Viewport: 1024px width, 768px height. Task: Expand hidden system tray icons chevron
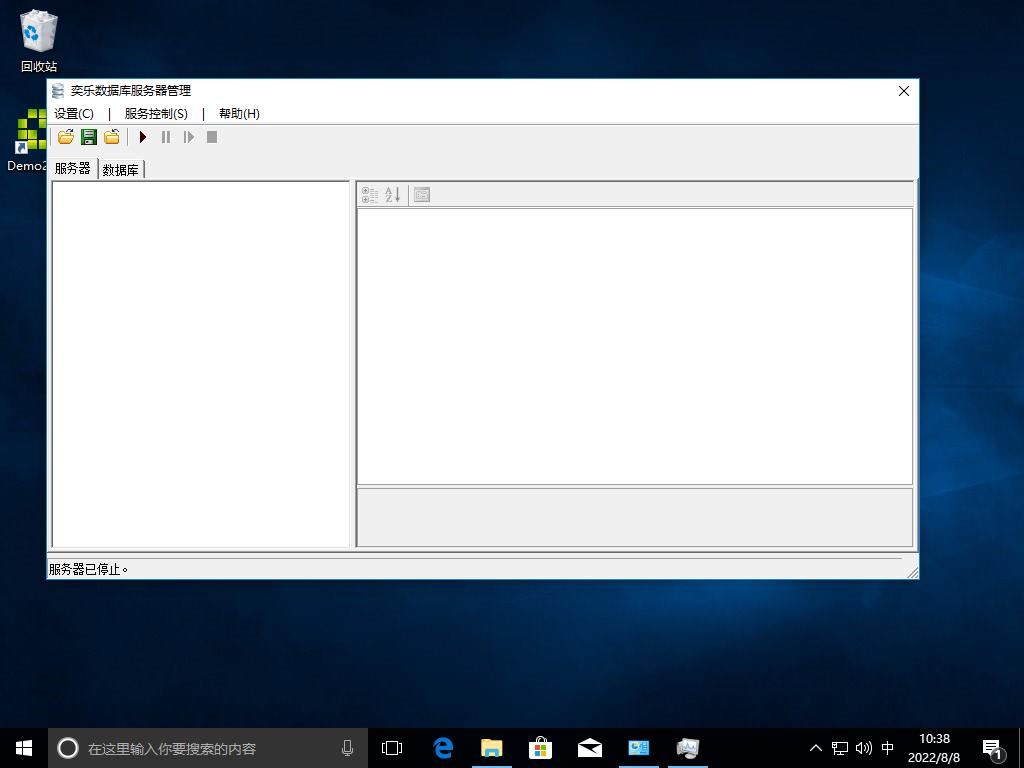click(x=816, y=748)
